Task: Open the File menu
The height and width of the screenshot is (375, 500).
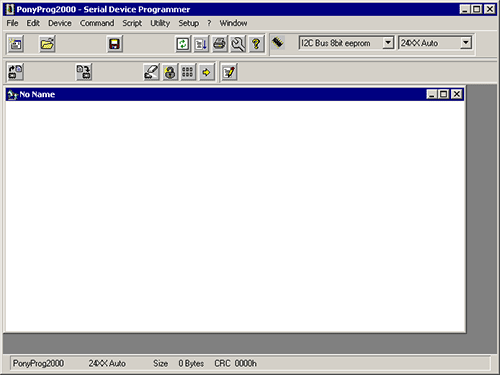Action: coord(12,23)
